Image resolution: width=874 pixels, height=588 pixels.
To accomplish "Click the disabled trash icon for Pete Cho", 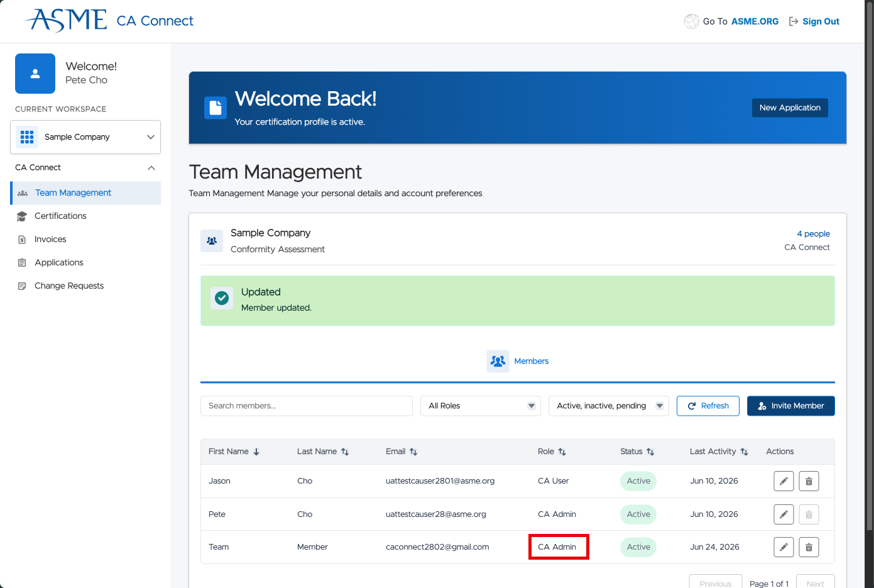I will coord(809,514).
